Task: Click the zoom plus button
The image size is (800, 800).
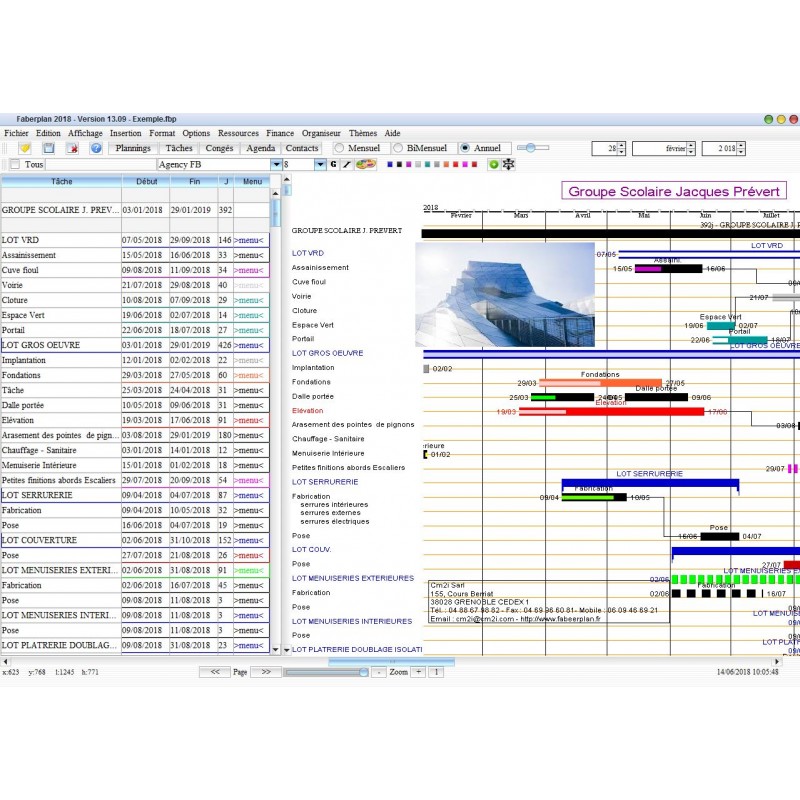Action: tap(418, 672)
